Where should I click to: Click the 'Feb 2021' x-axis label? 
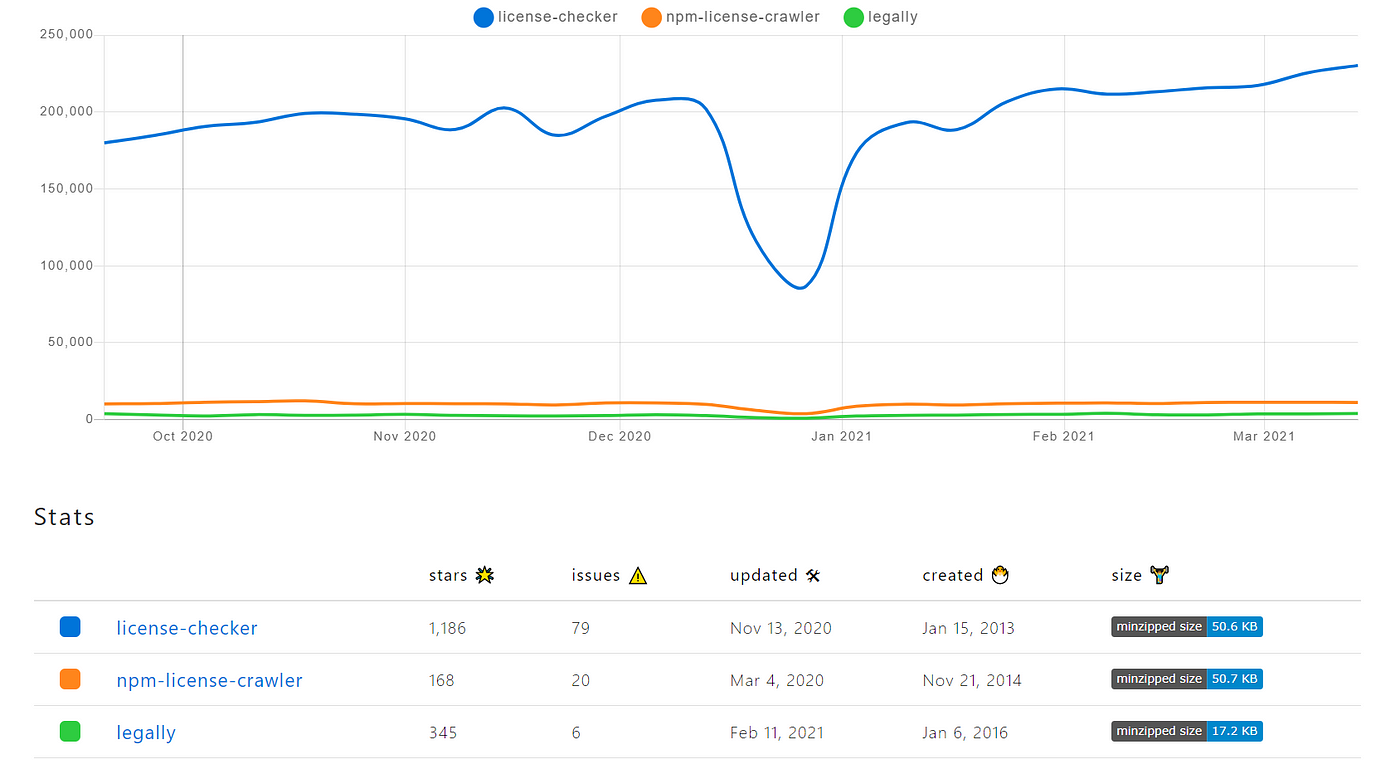point(1064,436)
